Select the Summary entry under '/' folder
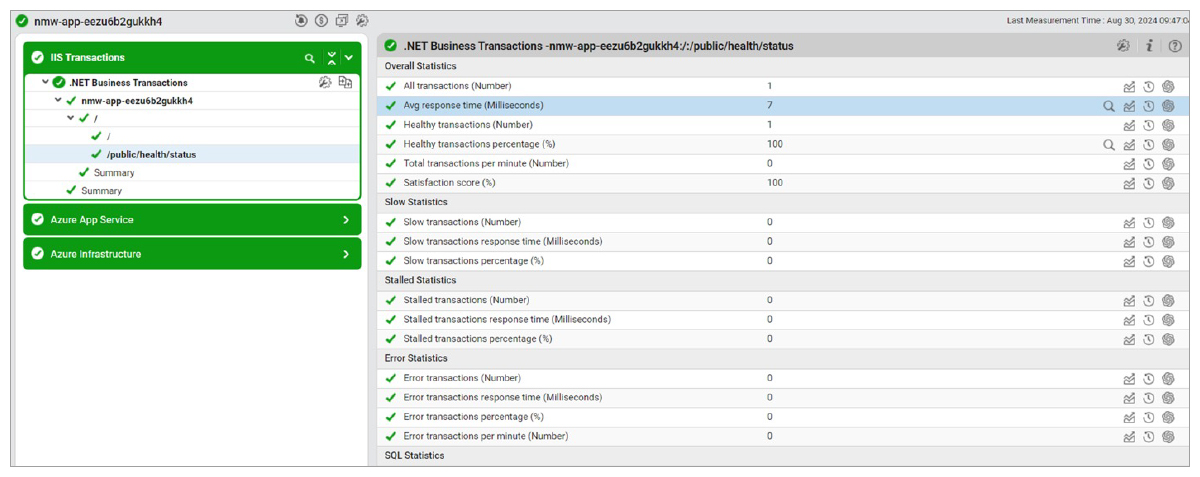This screenshot has width=1200, height=477. [114, 173]
